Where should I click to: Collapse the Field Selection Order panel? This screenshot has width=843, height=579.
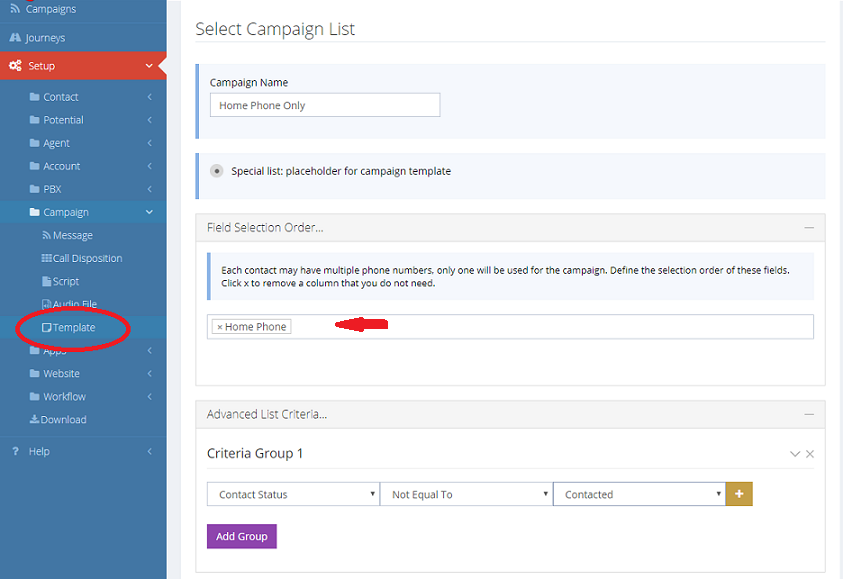tap(808, 228)
